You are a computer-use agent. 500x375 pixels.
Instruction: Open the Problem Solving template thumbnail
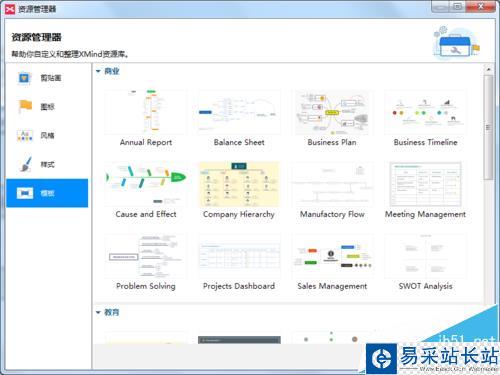[x=146, y=256]
